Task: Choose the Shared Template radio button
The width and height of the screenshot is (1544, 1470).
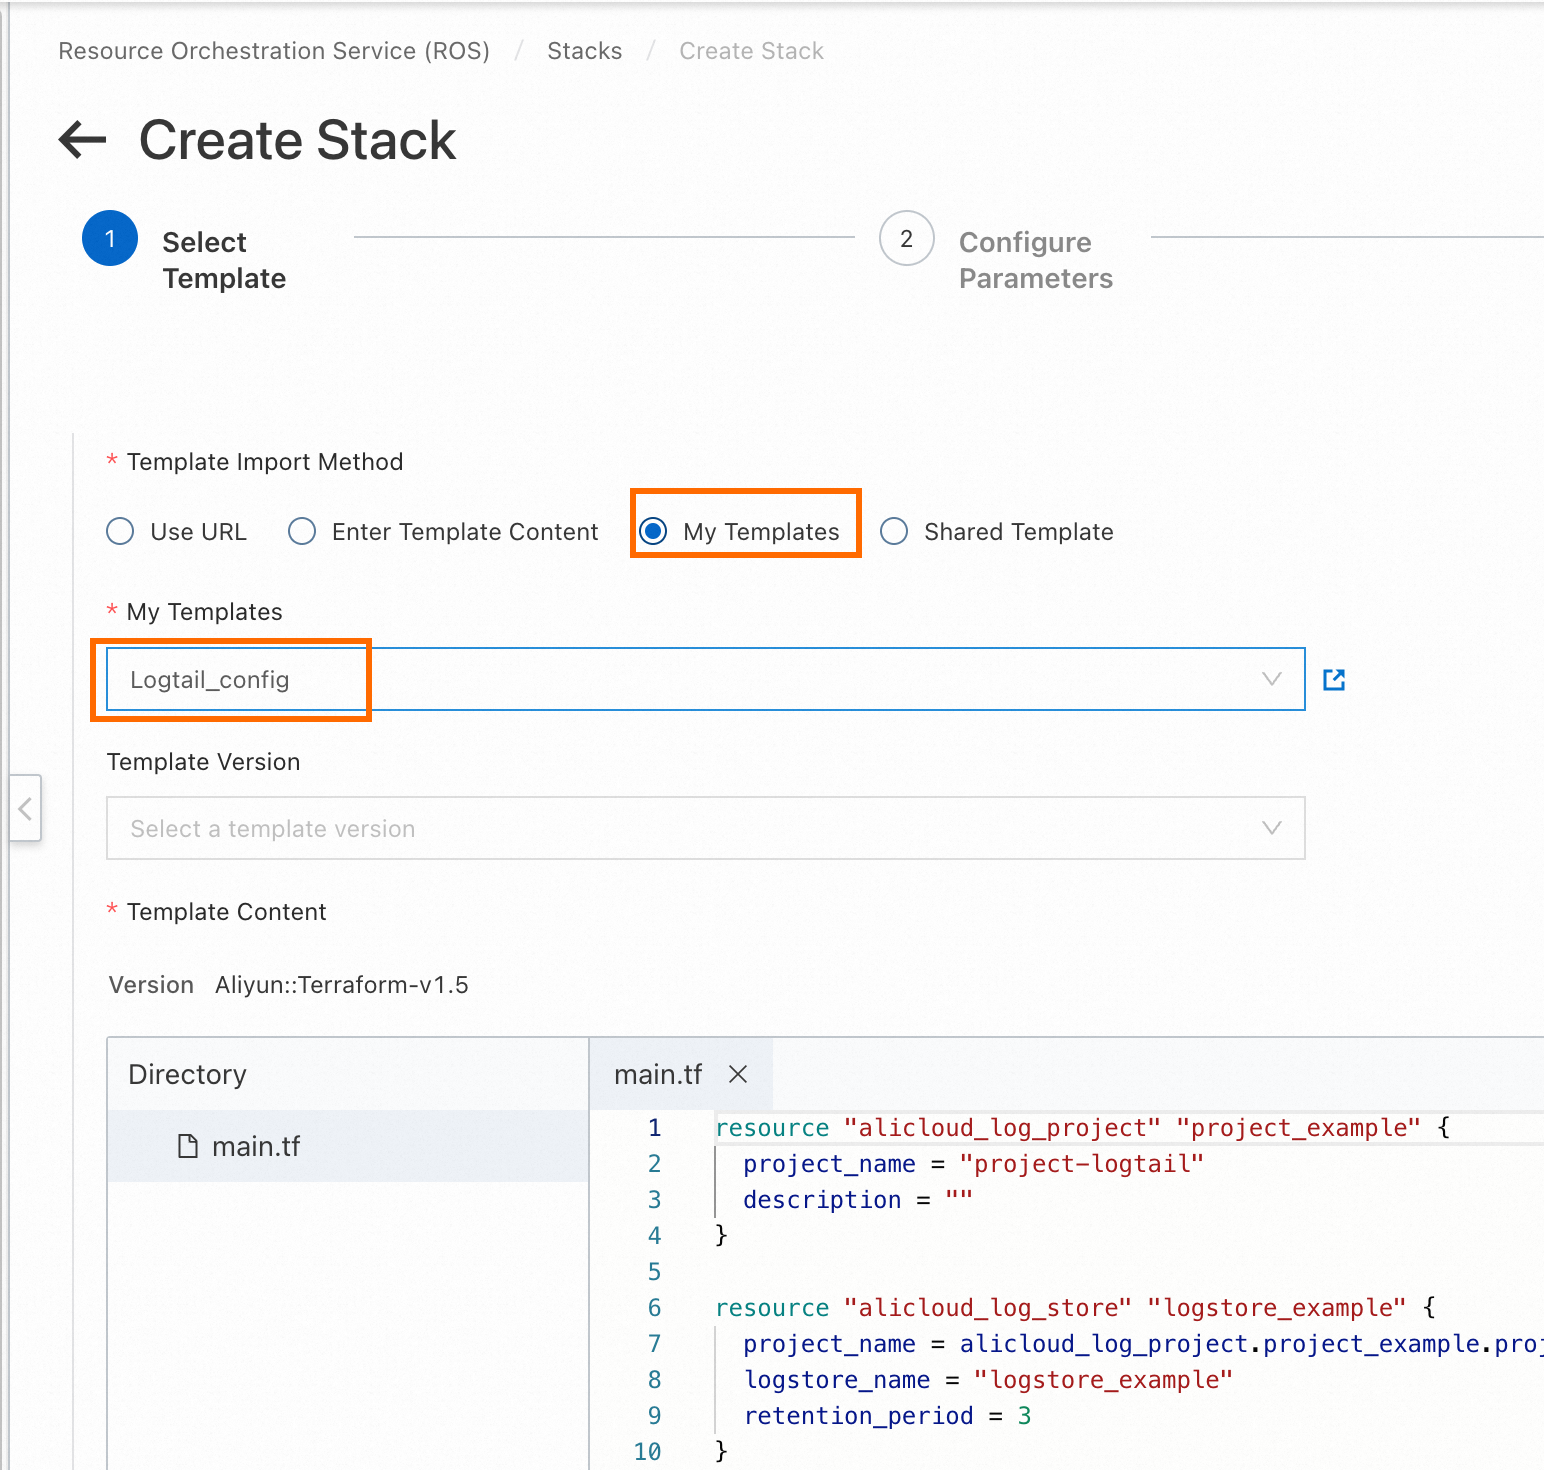Action: pos(894,531)
